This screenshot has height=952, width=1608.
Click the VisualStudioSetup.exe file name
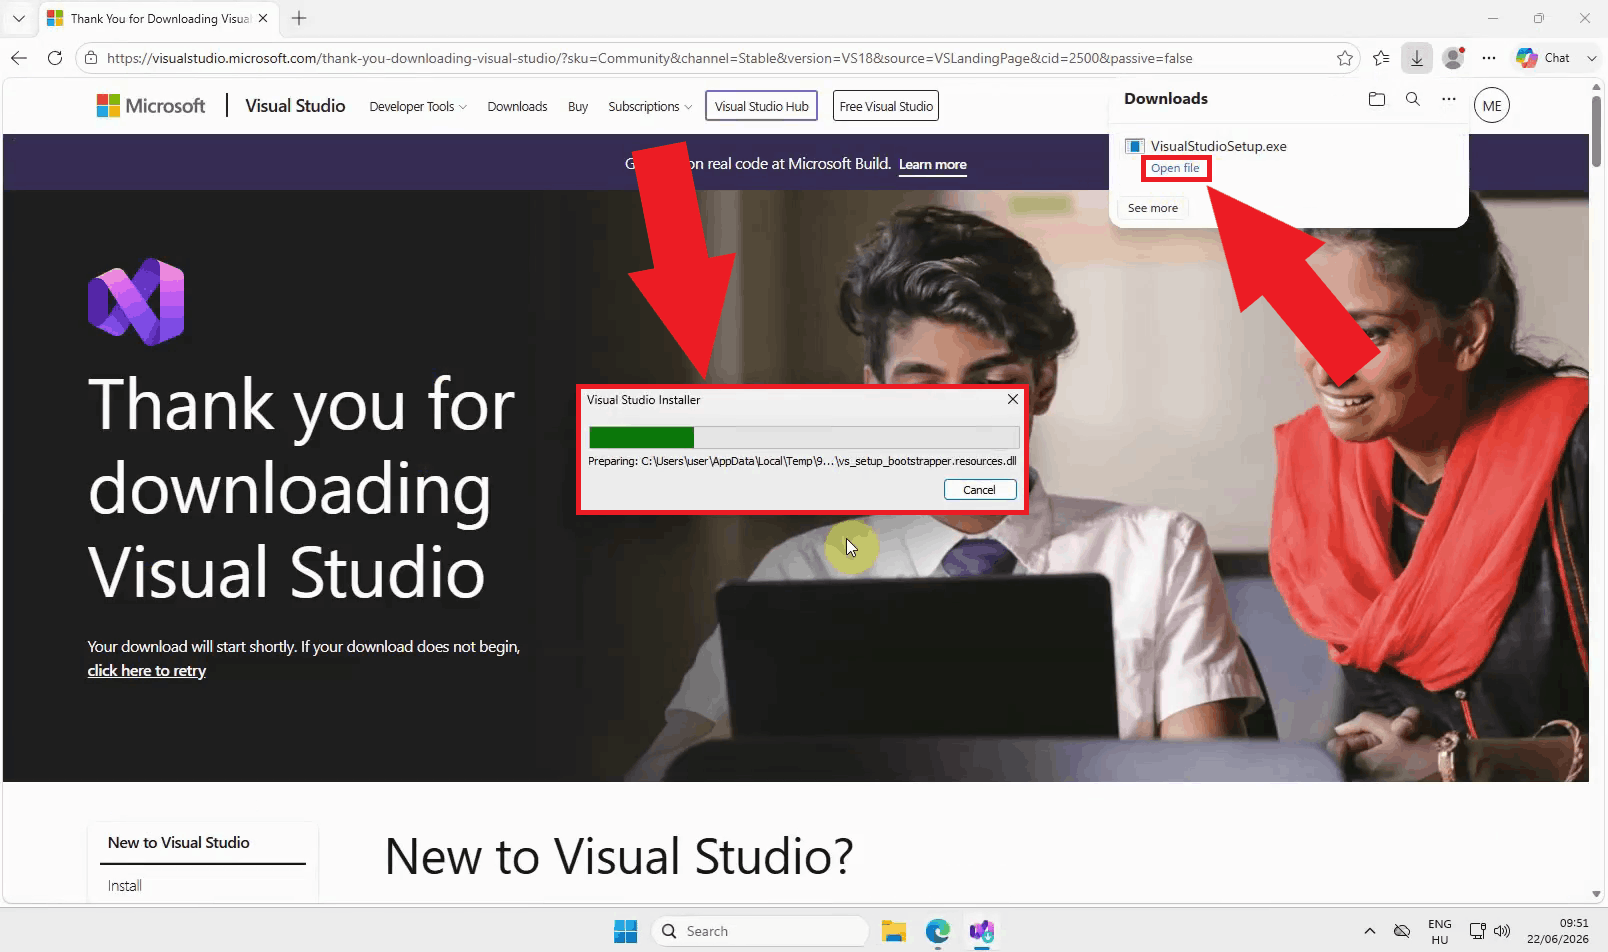[1218, 146]
